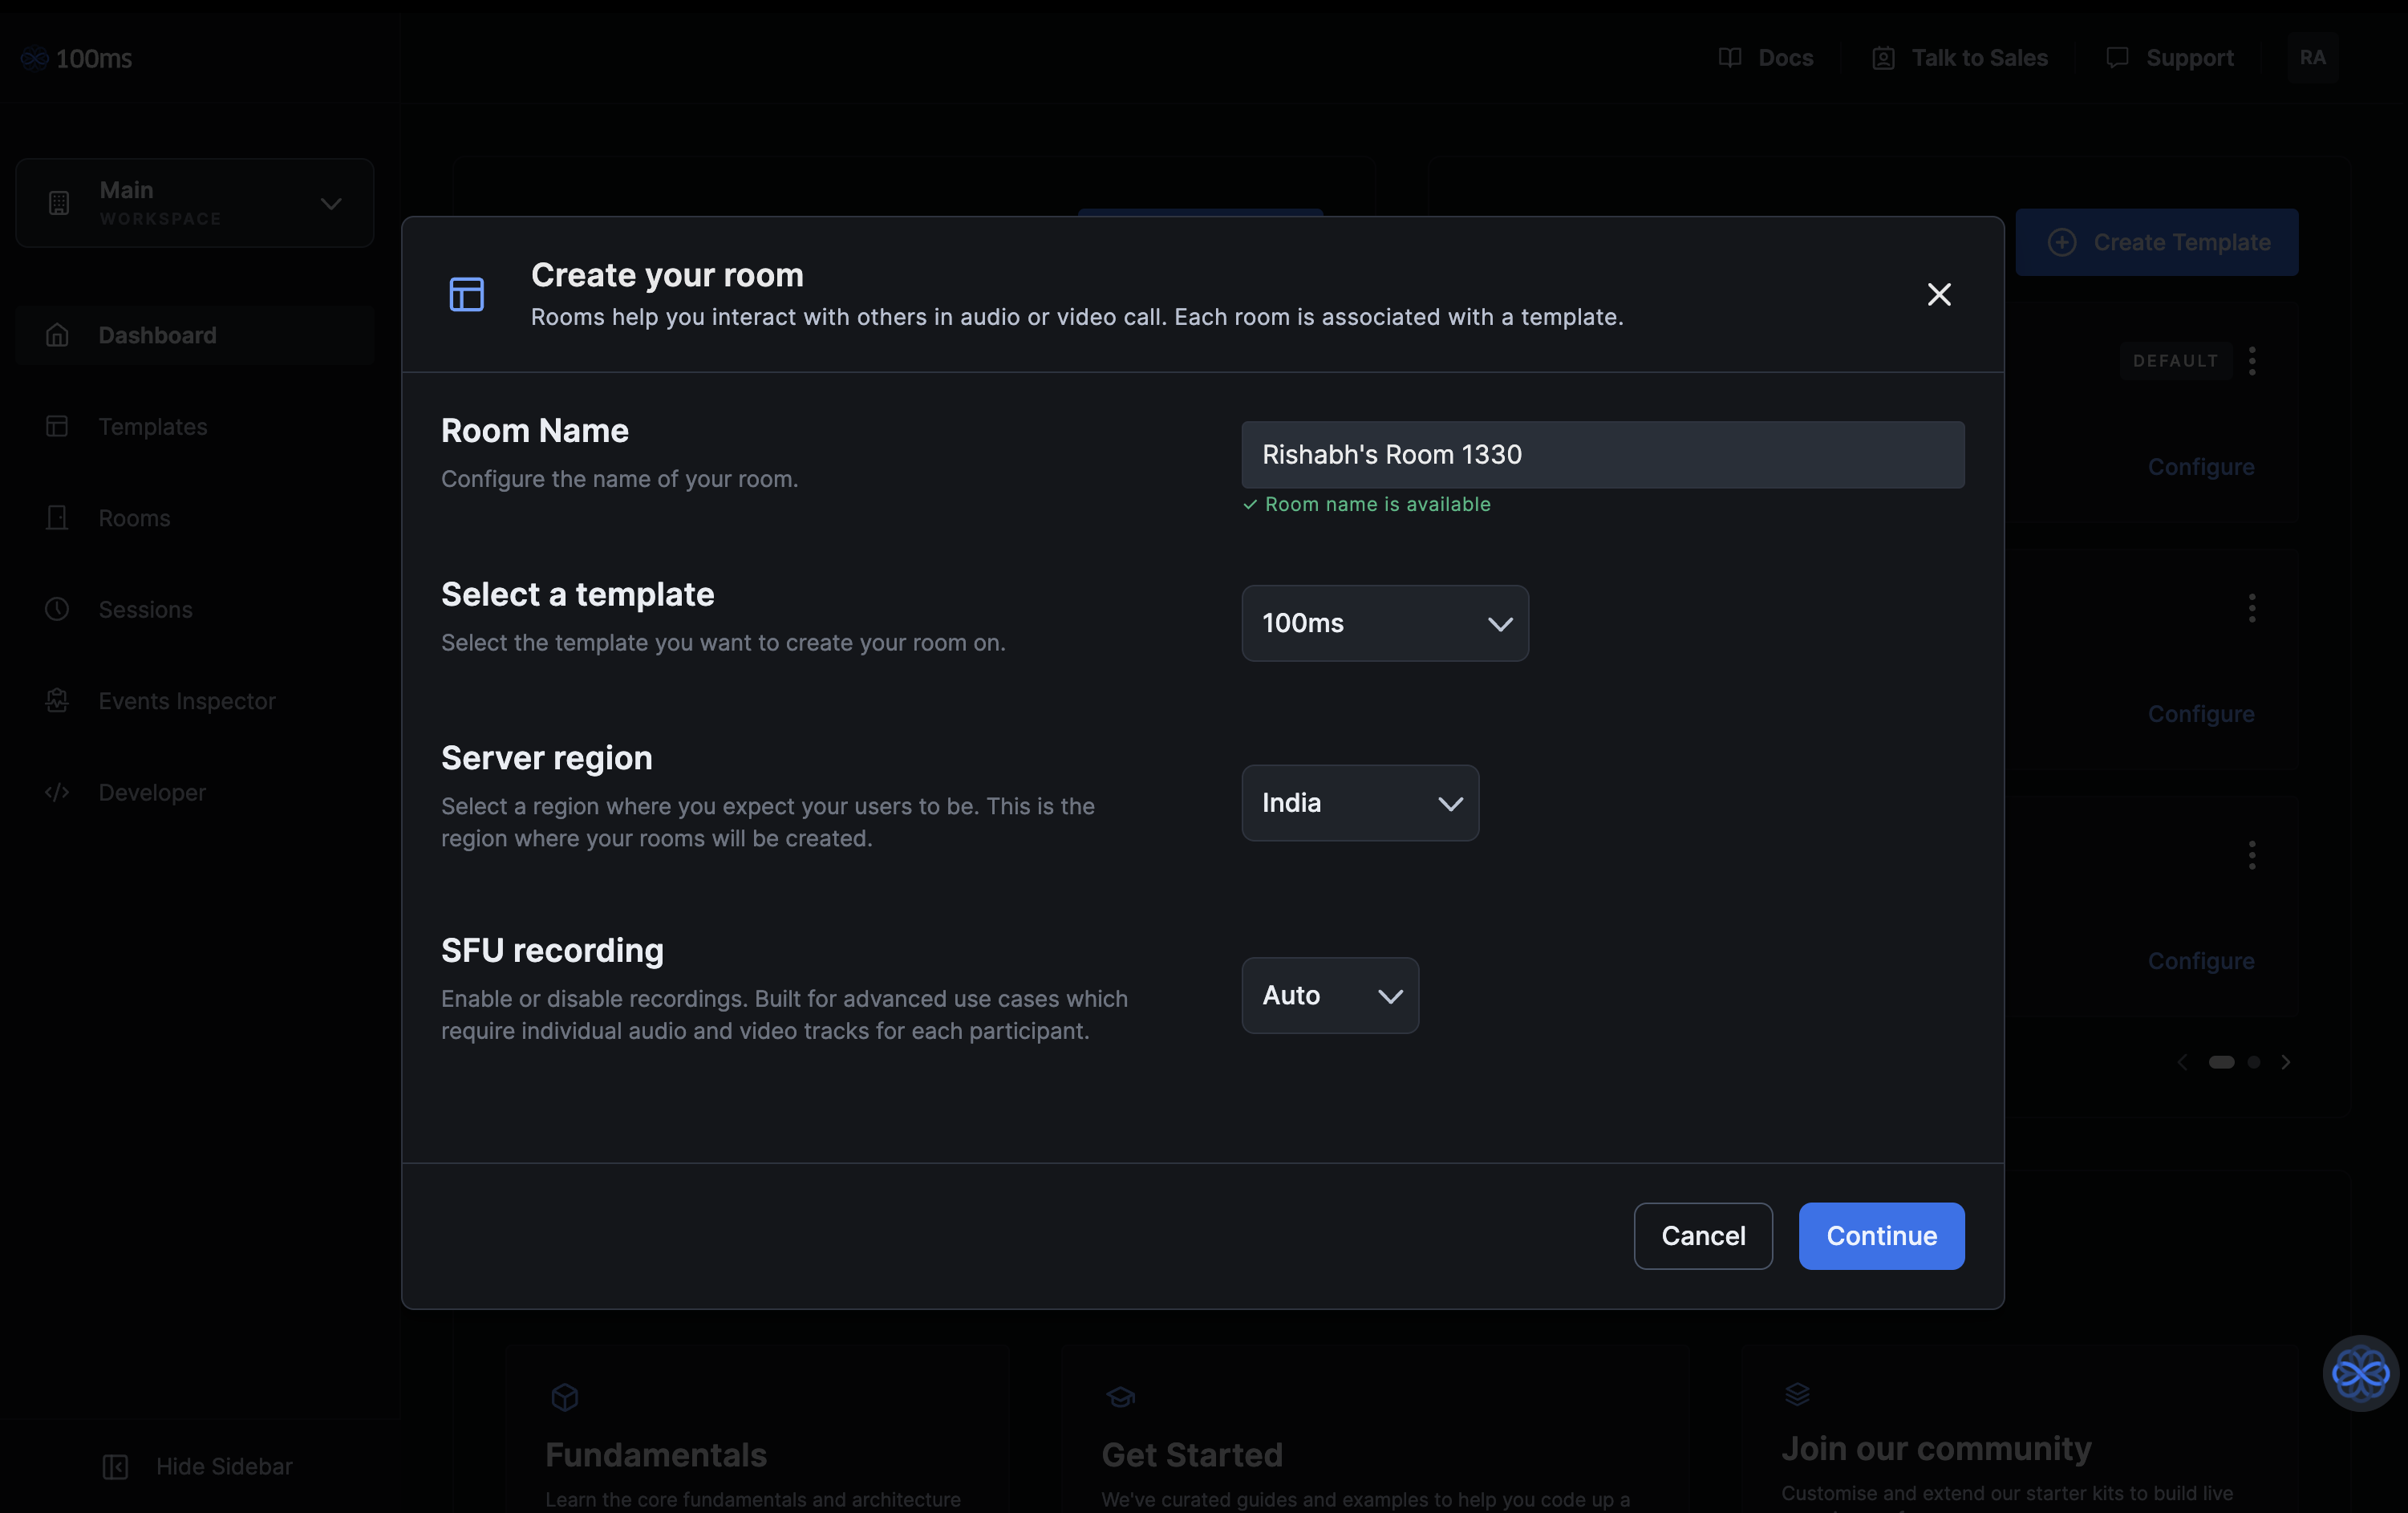Open the Events Inspector sidebar icon
Viewport: 2408px width, 1513px height.
click(57, 701)
